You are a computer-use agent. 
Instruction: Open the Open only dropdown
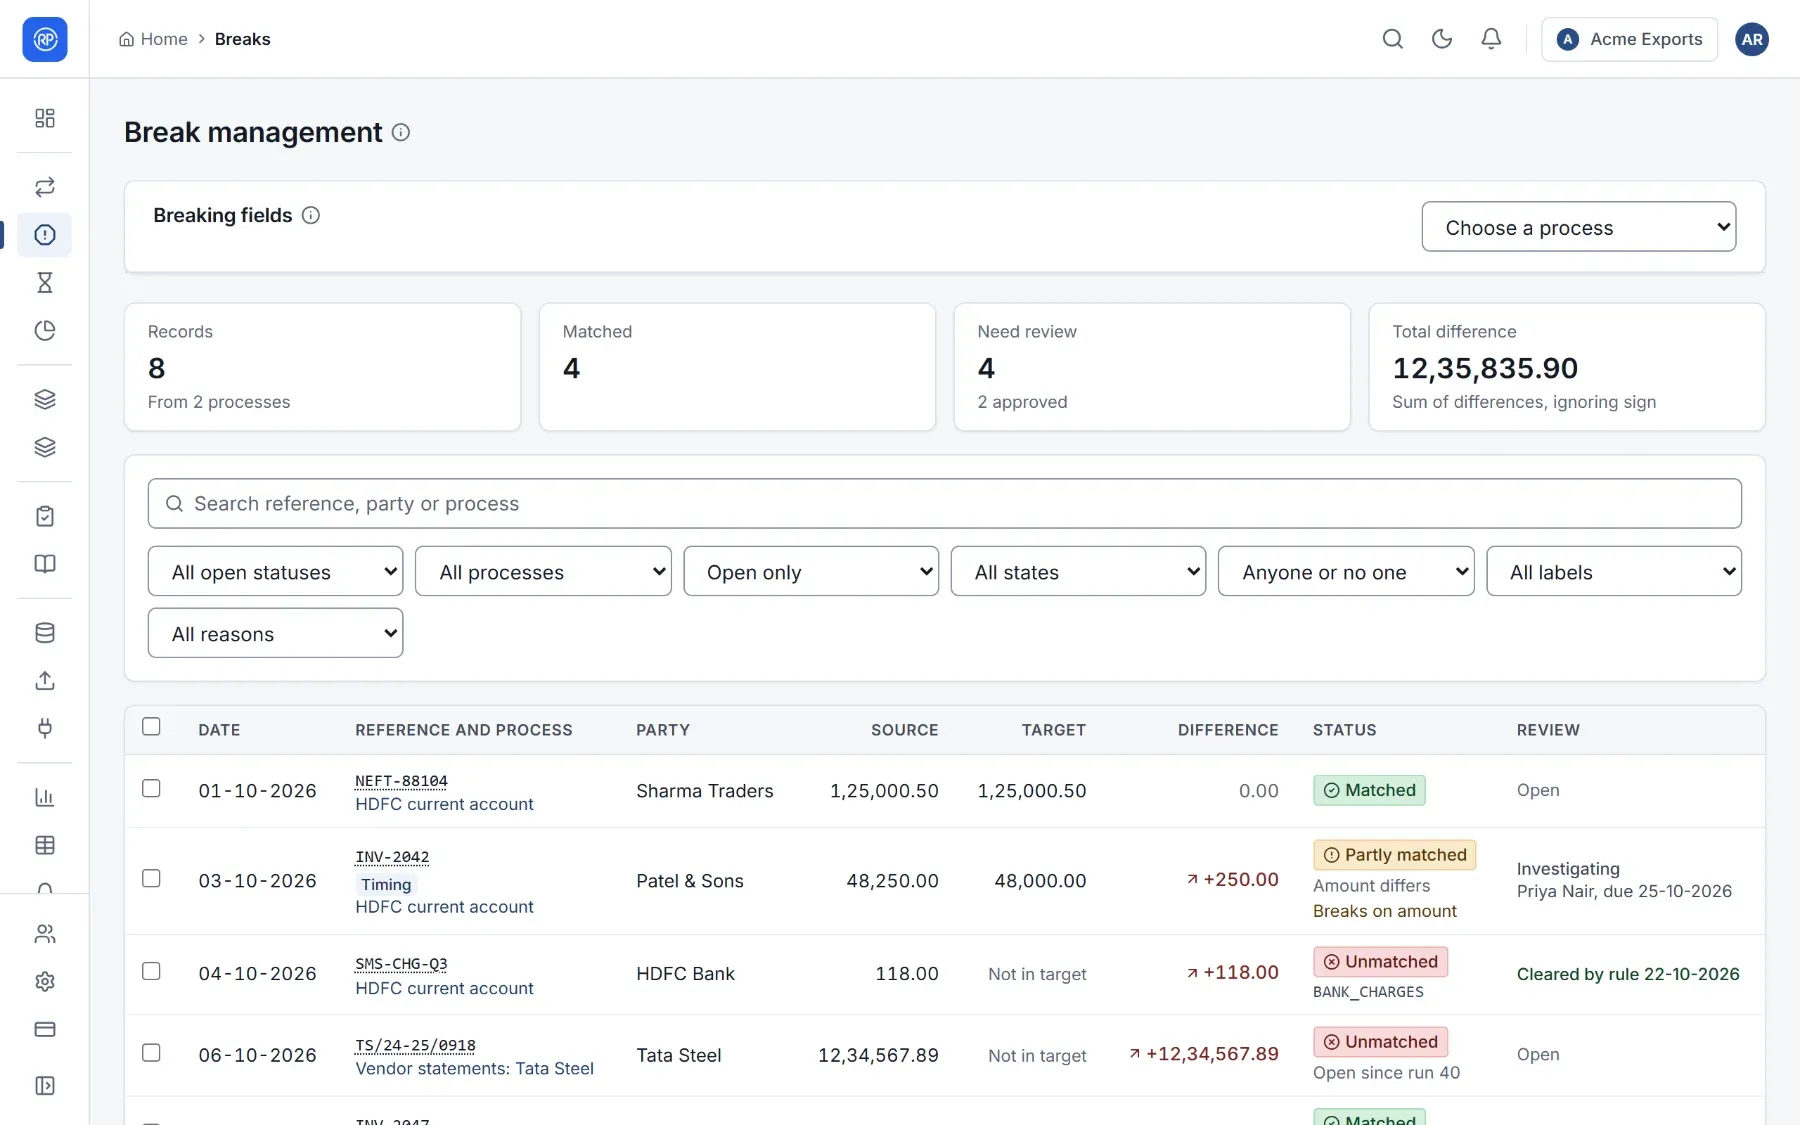point(811,571)
